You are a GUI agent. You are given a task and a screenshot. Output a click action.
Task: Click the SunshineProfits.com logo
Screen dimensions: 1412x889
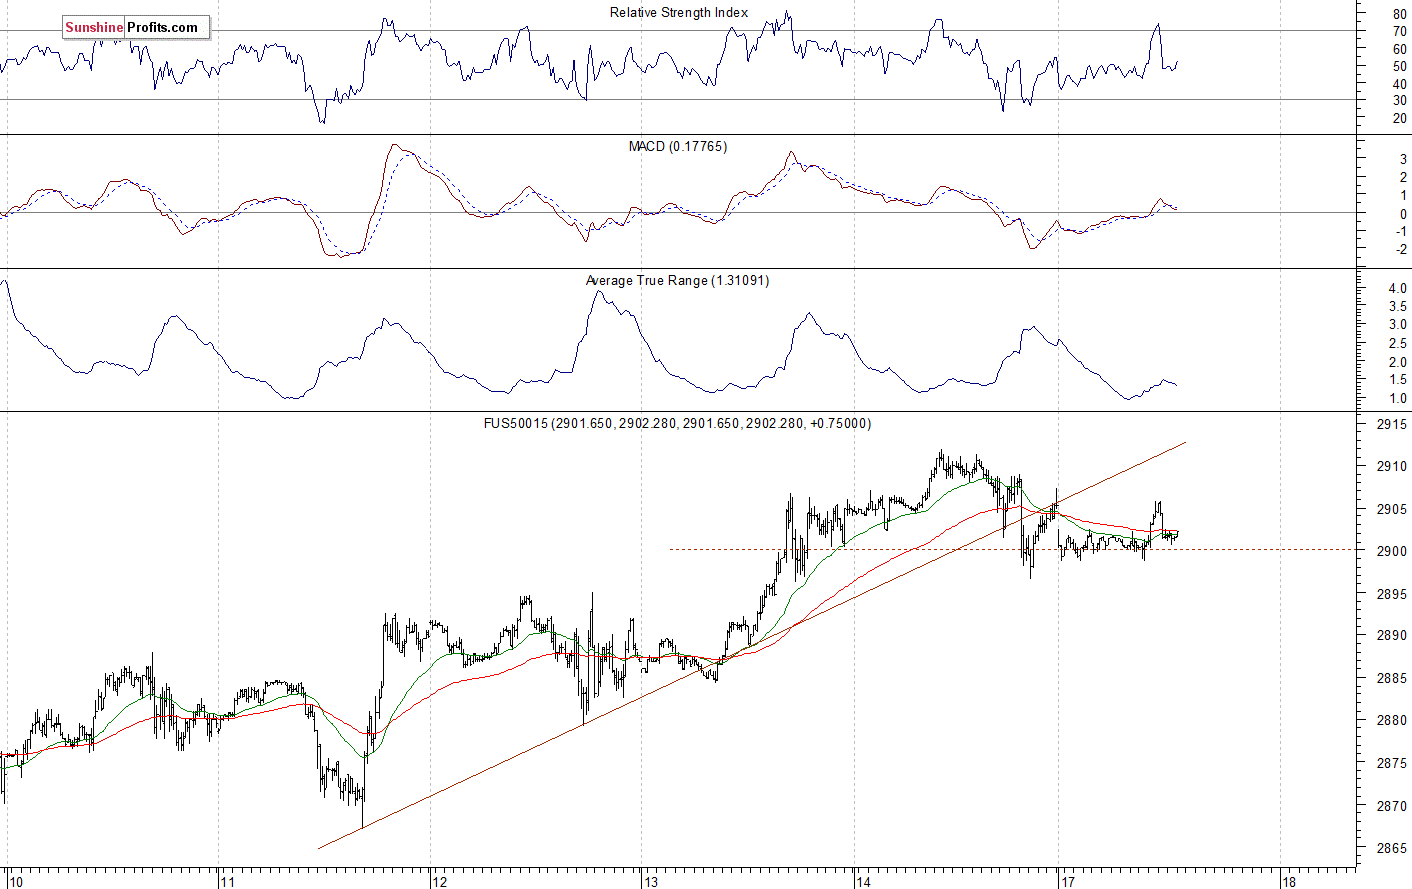tap(136, 27)
